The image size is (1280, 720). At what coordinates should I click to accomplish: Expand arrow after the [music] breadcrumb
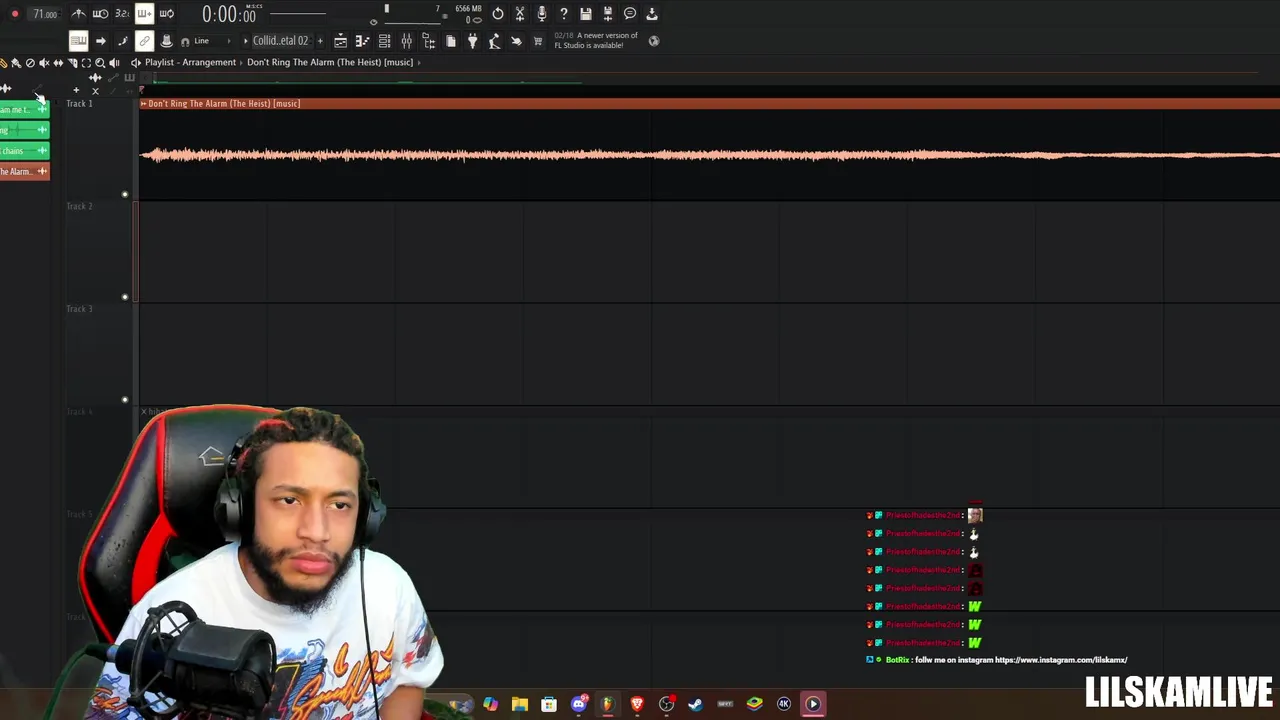click(419, 62)
